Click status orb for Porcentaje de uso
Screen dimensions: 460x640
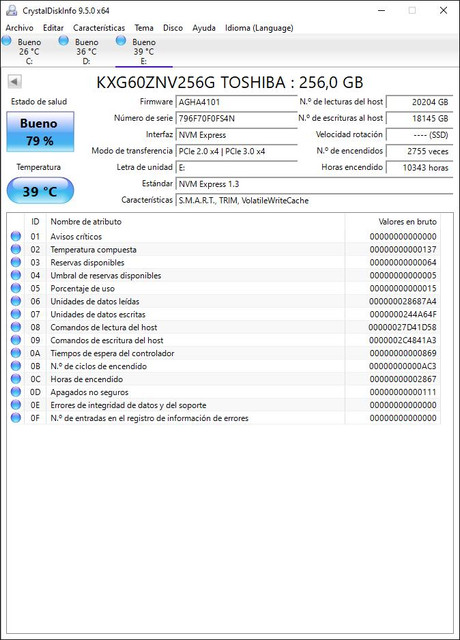click(x=16, y=288)
